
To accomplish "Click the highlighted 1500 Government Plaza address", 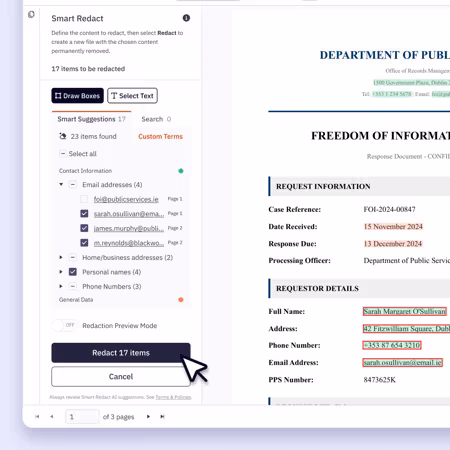I will tap(411, 82).
